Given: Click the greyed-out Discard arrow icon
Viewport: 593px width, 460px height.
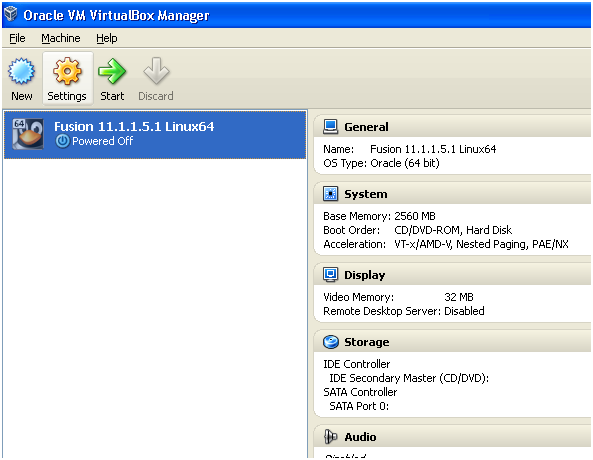Looking at the screenshot, I should (156, 71).
